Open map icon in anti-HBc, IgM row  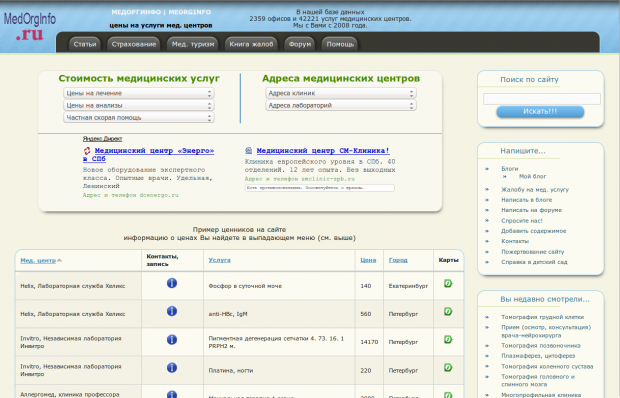(448, 311)
